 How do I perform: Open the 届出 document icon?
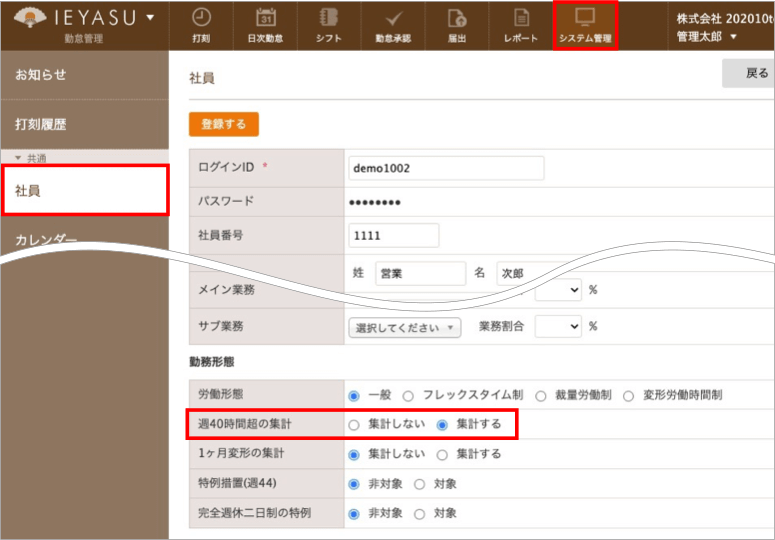click(x=457, y=18)
